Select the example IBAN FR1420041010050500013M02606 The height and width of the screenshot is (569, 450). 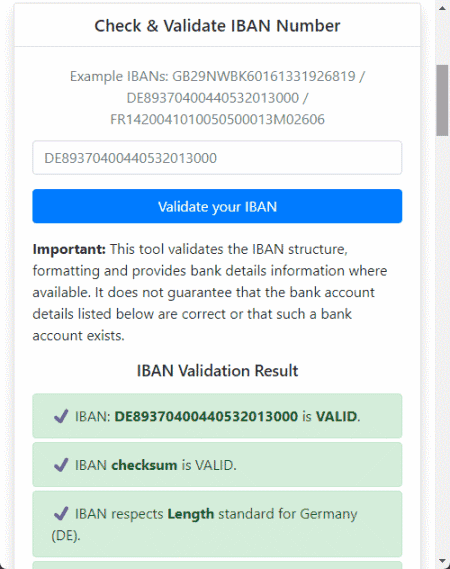click(217, 119)
